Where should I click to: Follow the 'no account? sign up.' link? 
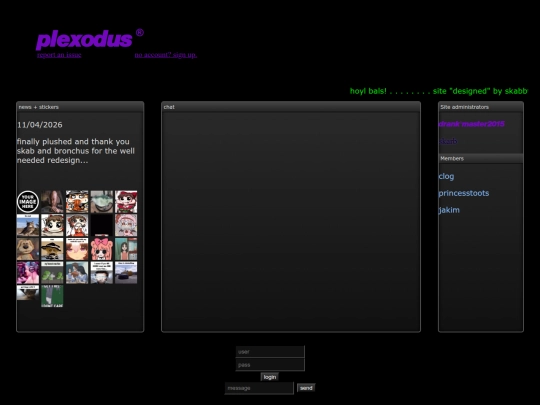[166, 55]
